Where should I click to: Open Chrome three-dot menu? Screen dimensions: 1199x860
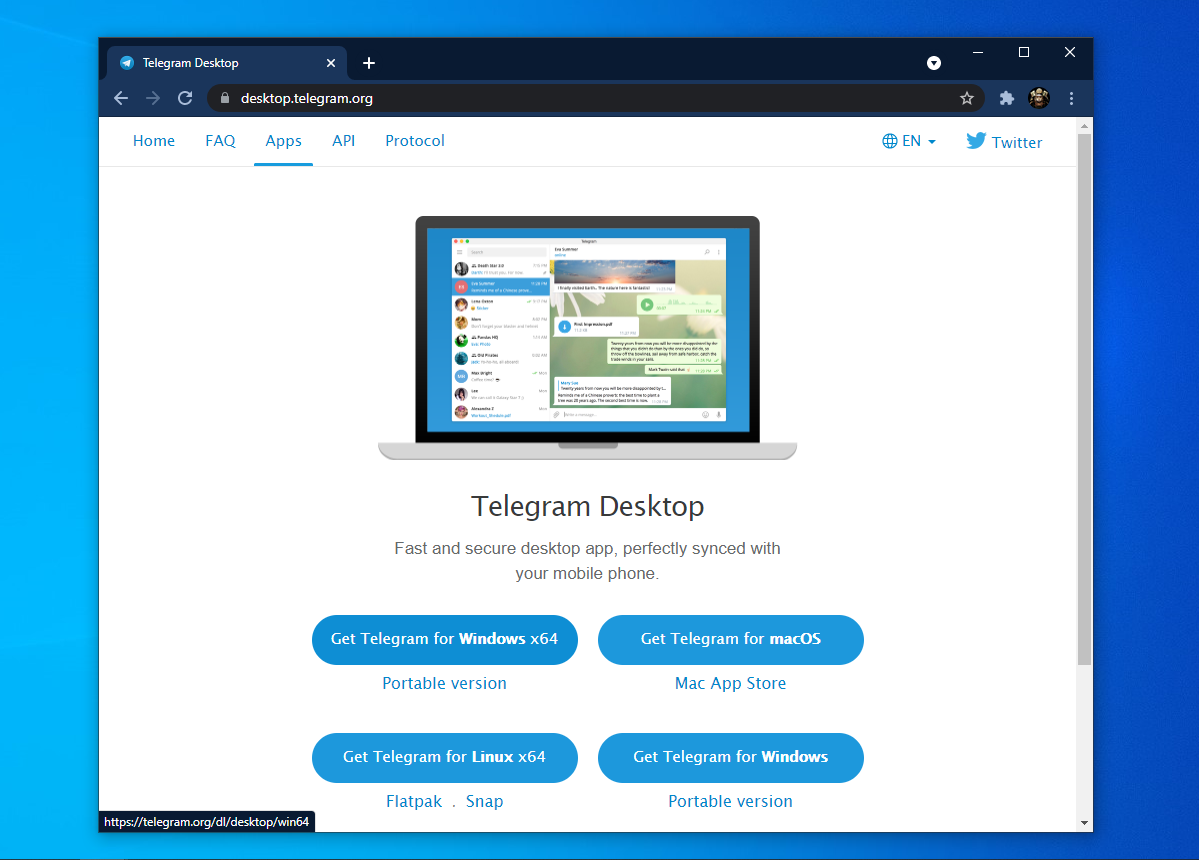[x=1071, y=98]
